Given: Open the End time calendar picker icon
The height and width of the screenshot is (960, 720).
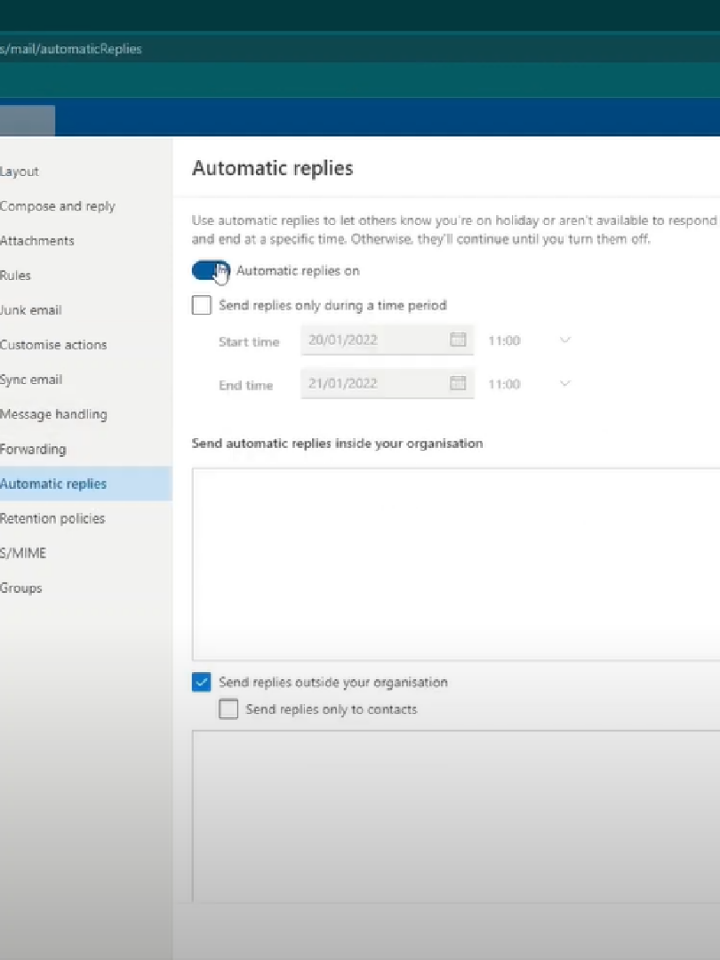Looking at the screenshot, I should point(457,383).
